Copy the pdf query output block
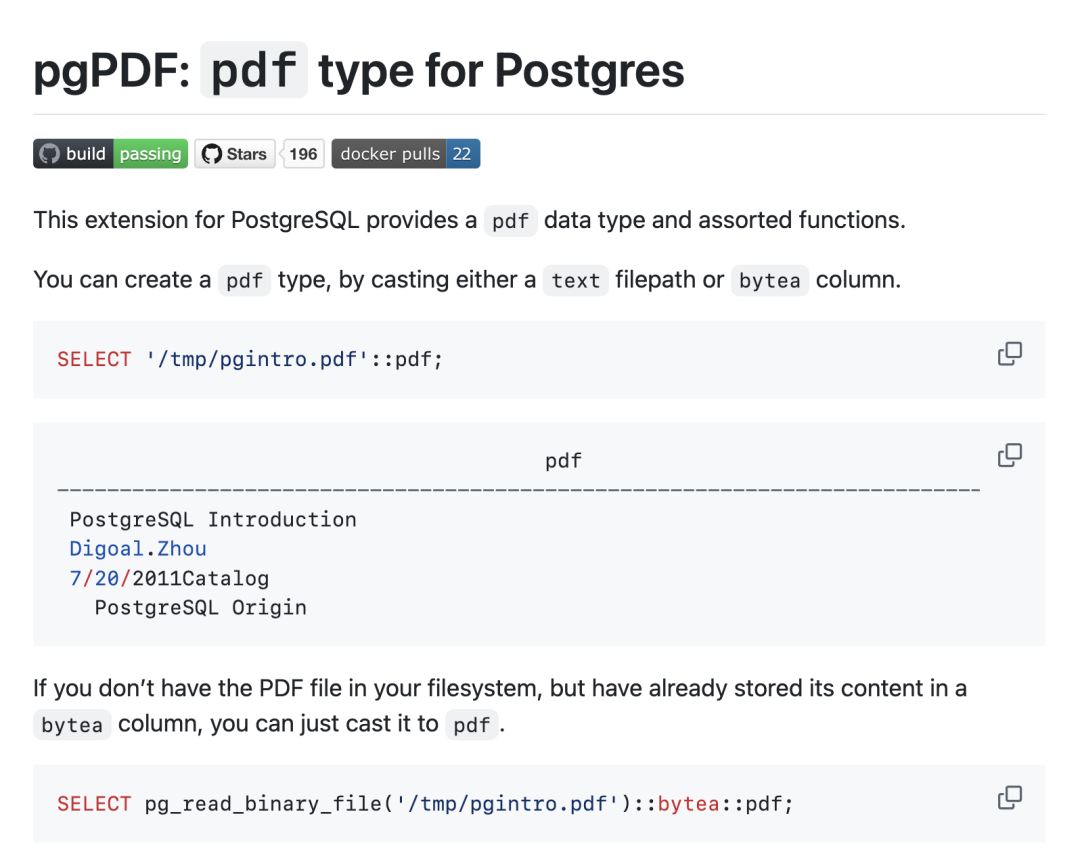1080x858 pixels. (x=1009, y=456)
